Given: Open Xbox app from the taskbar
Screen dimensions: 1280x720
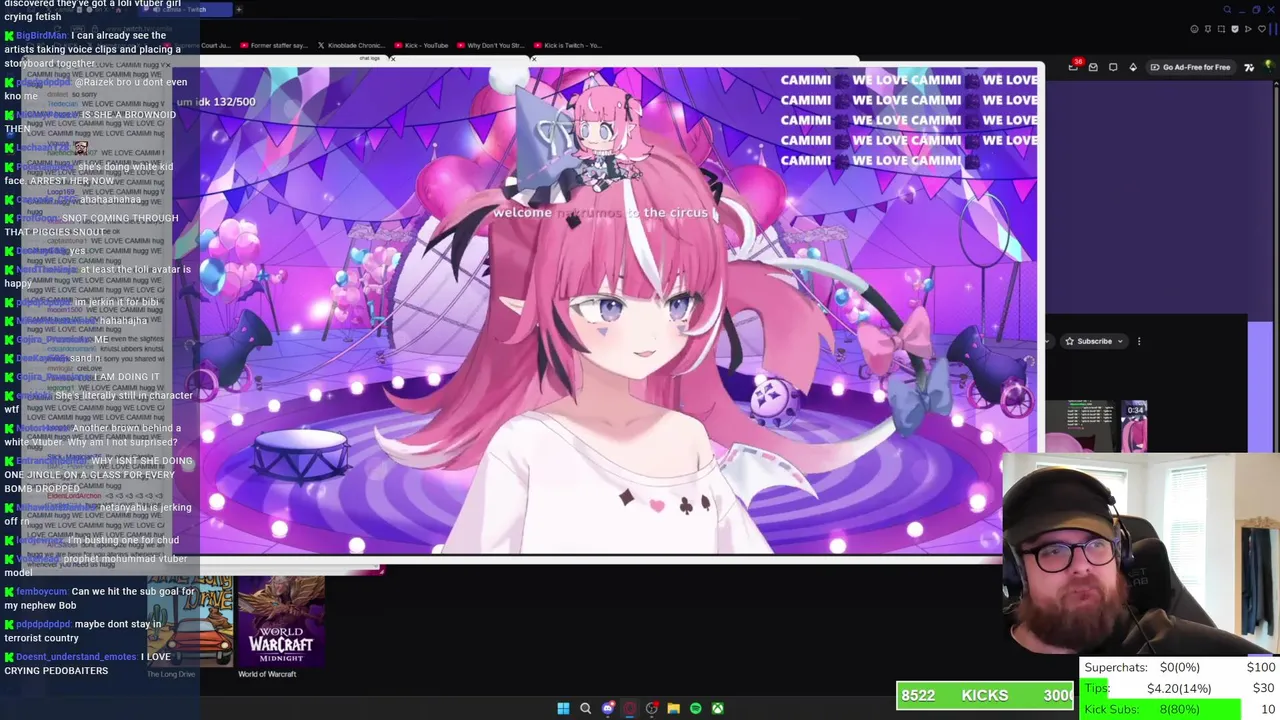Looking at the screenshot, I should (718, 709).
